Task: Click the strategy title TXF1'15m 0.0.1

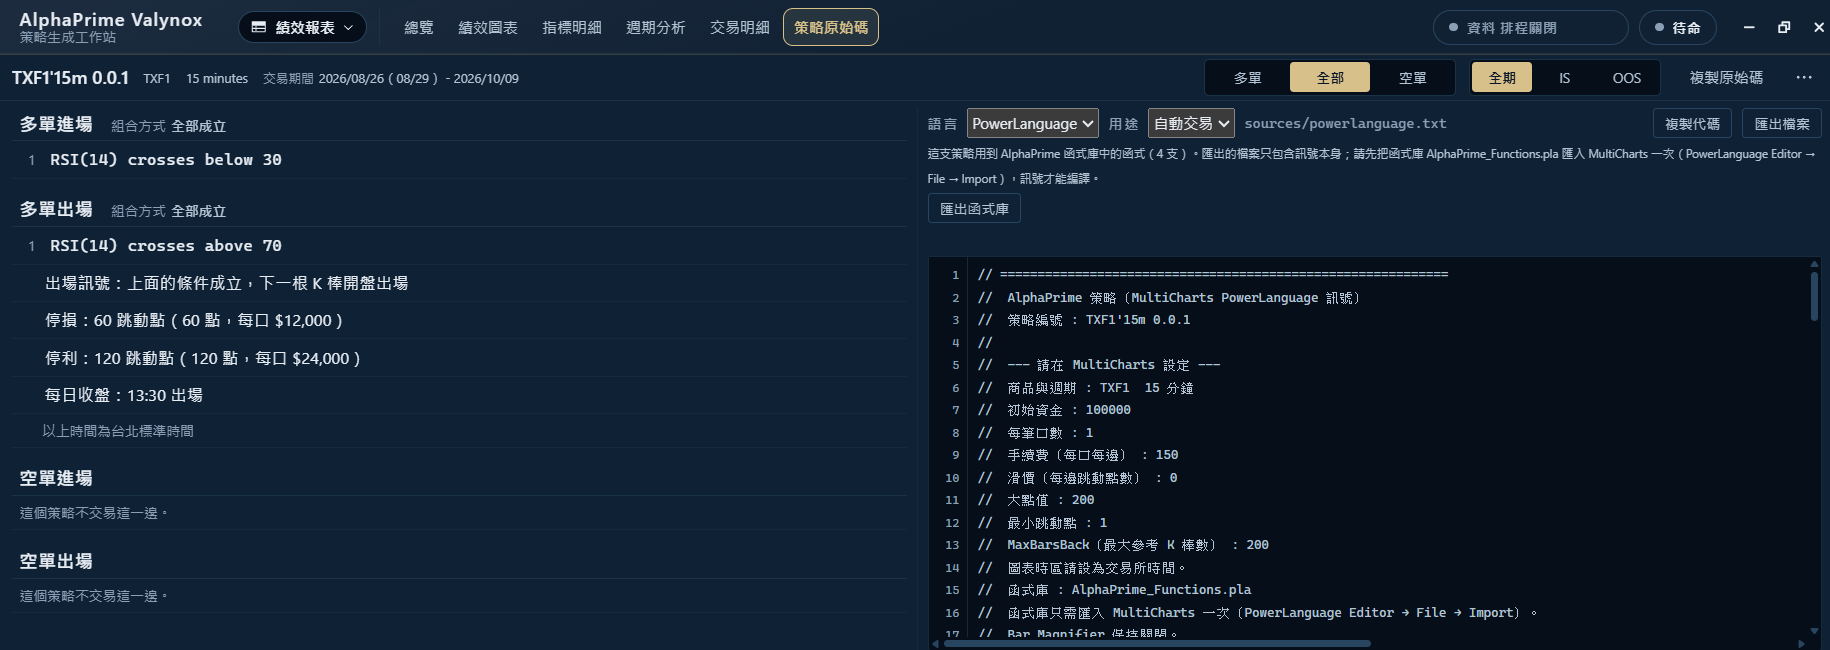Action: pos(70,78)
